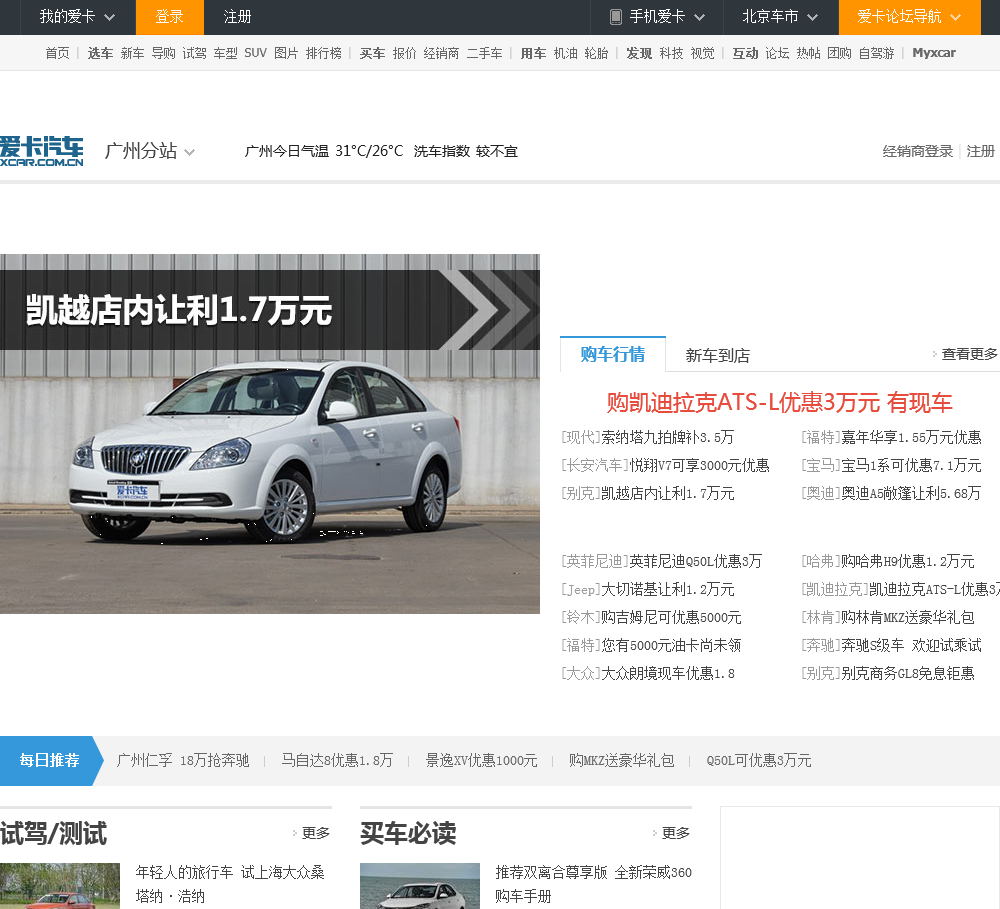The image size is (1000, 909).
Task: Open the 推荐双离合尊享版 全新荣威360 article
Action: point(593,884)
